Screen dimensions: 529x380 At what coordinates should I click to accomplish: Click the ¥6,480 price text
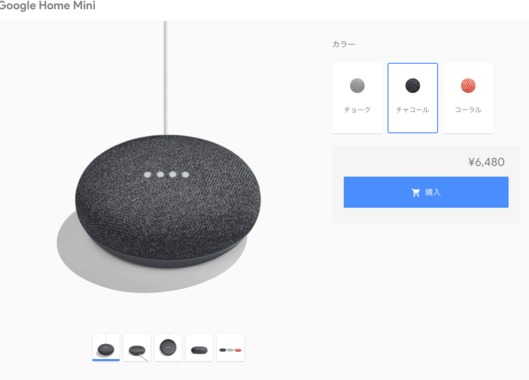click(x=486, y=162)
